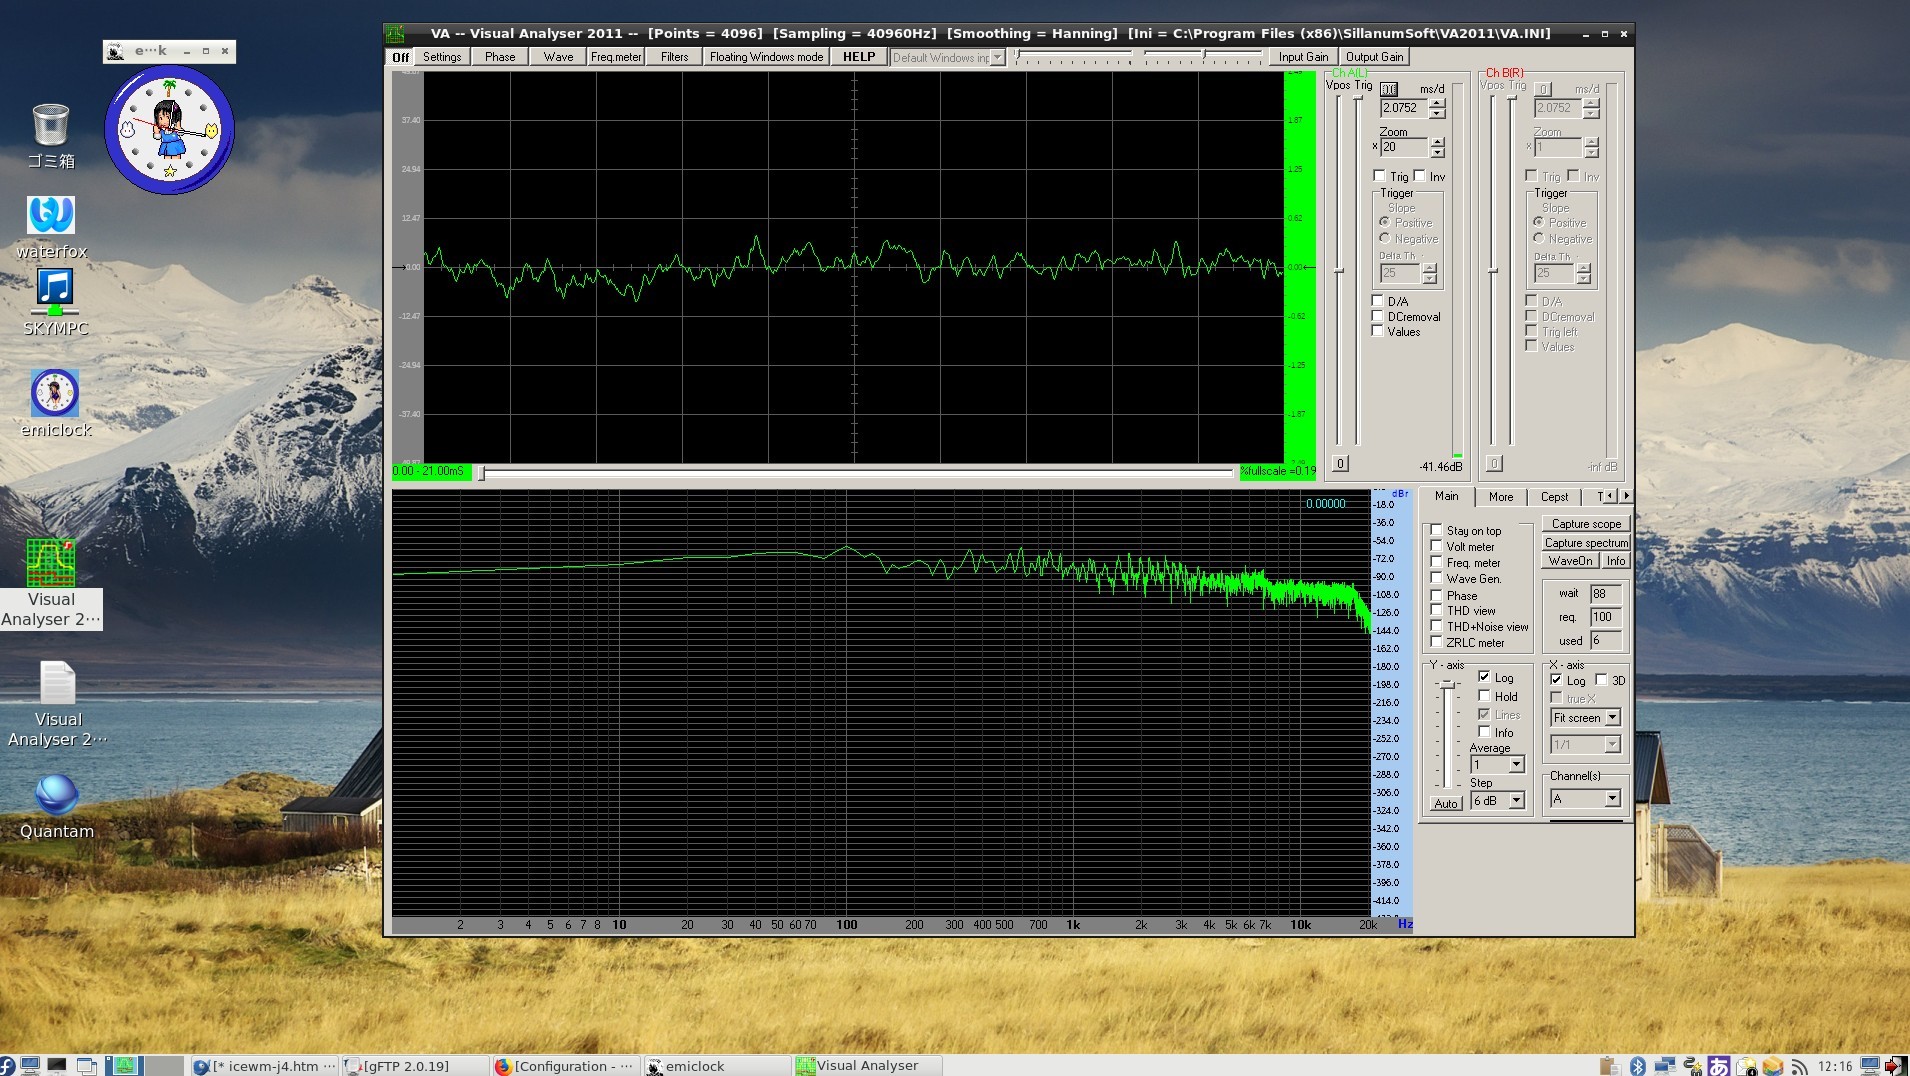
Task: Switch to the More tab
Action: [x=1500, y=497]
